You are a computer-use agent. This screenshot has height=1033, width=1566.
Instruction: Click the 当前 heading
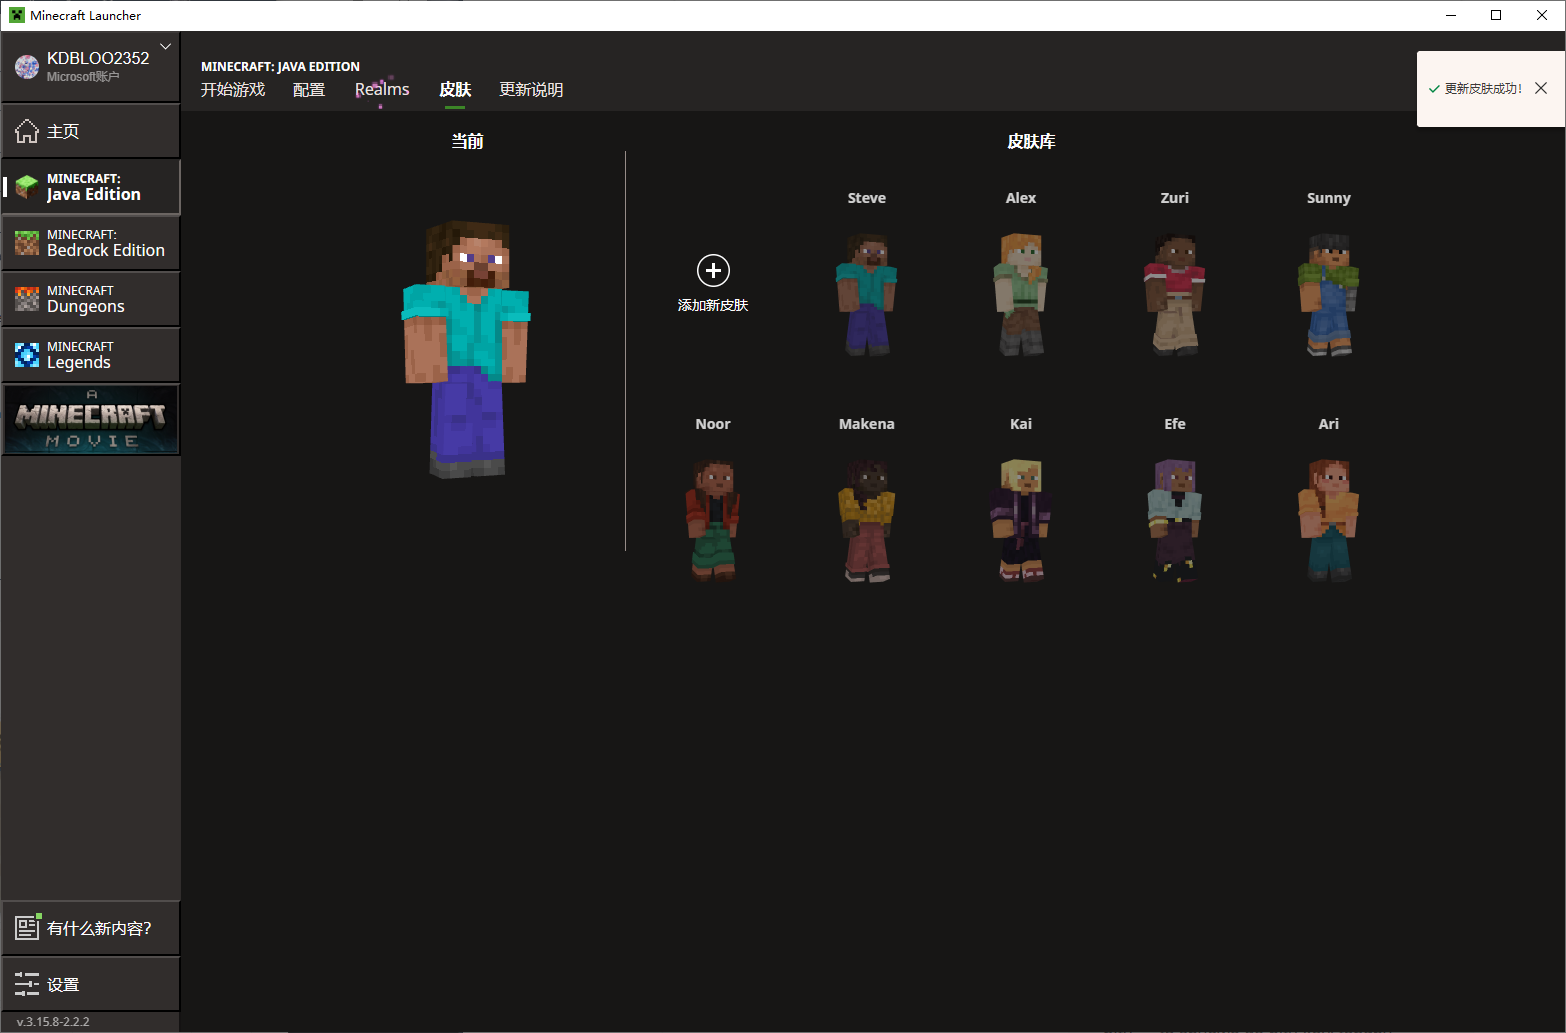467,141
